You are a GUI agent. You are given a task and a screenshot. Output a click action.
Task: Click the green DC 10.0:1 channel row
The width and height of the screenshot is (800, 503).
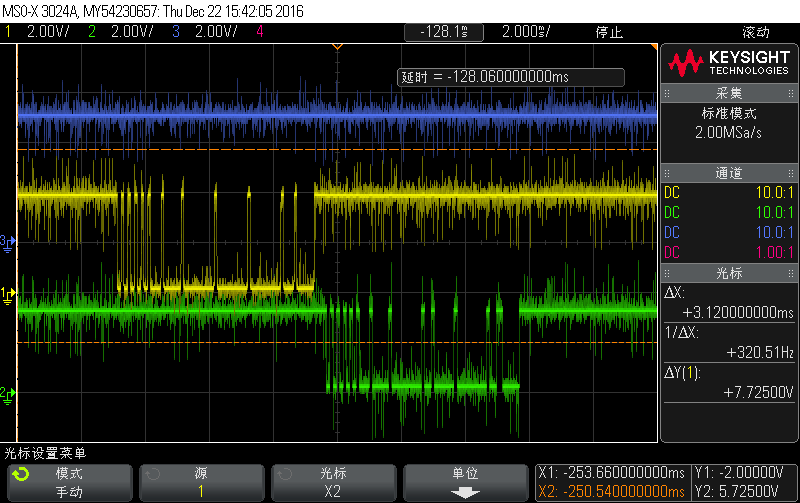(x=729, y=212)
